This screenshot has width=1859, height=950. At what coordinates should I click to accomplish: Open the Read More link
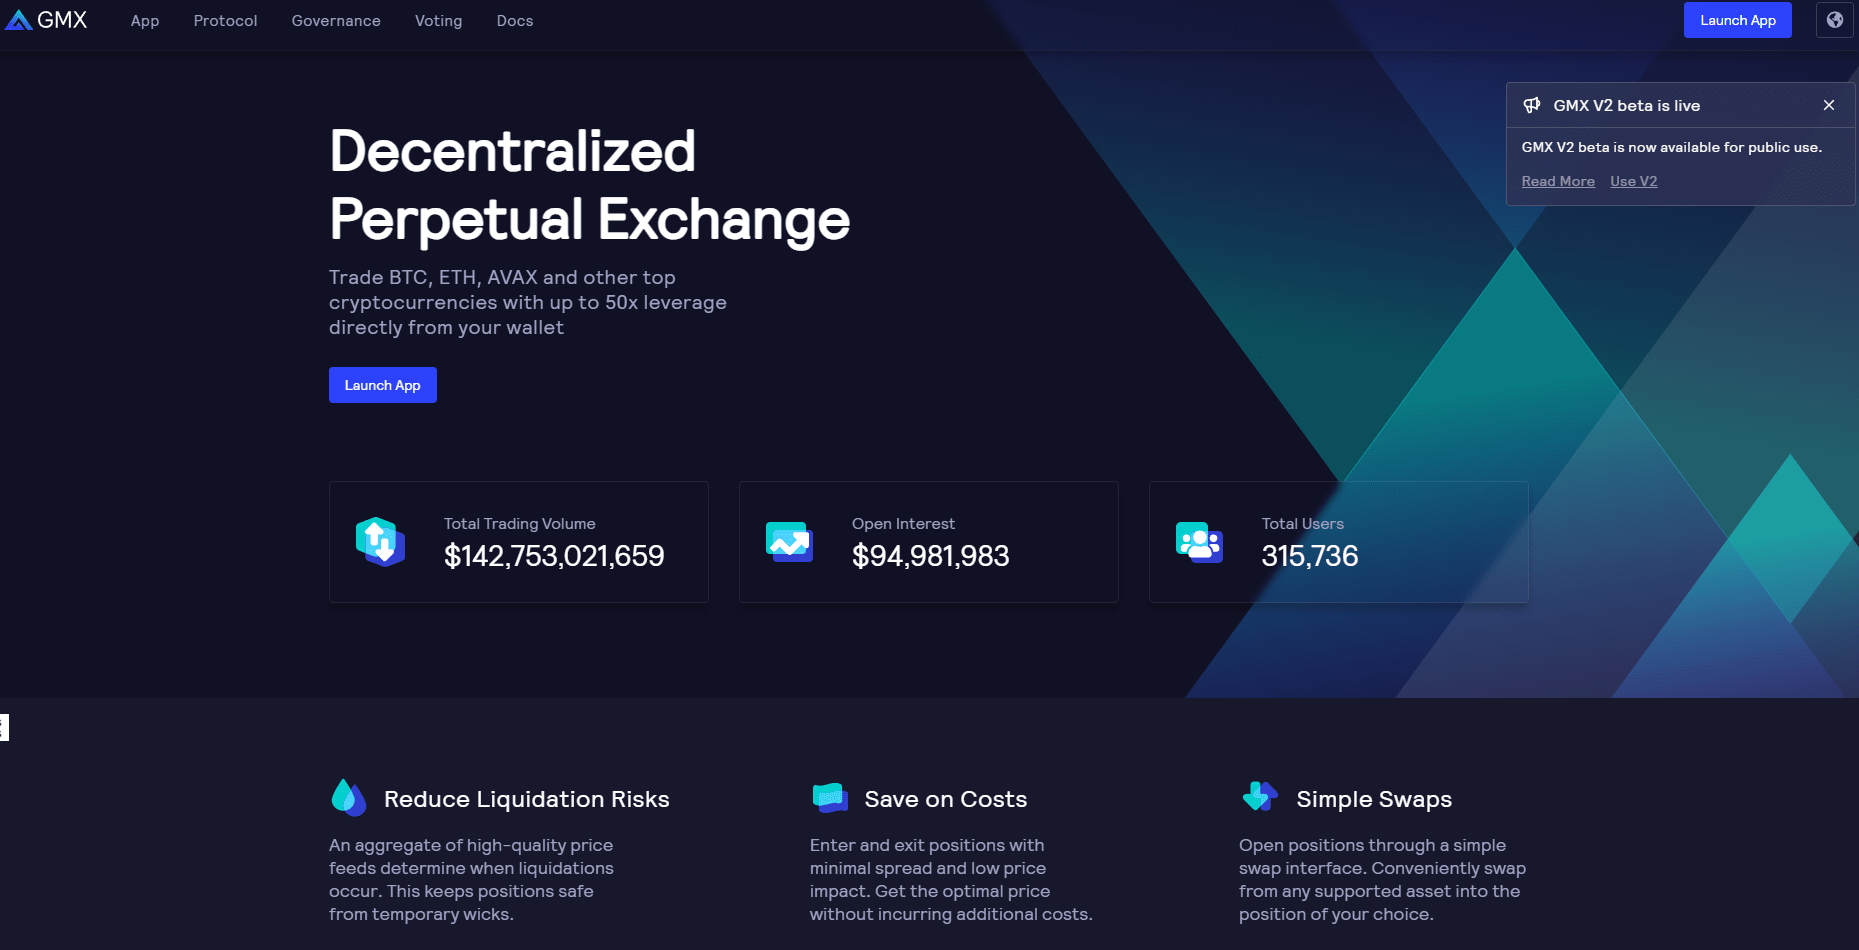(x=1557, y=181)
